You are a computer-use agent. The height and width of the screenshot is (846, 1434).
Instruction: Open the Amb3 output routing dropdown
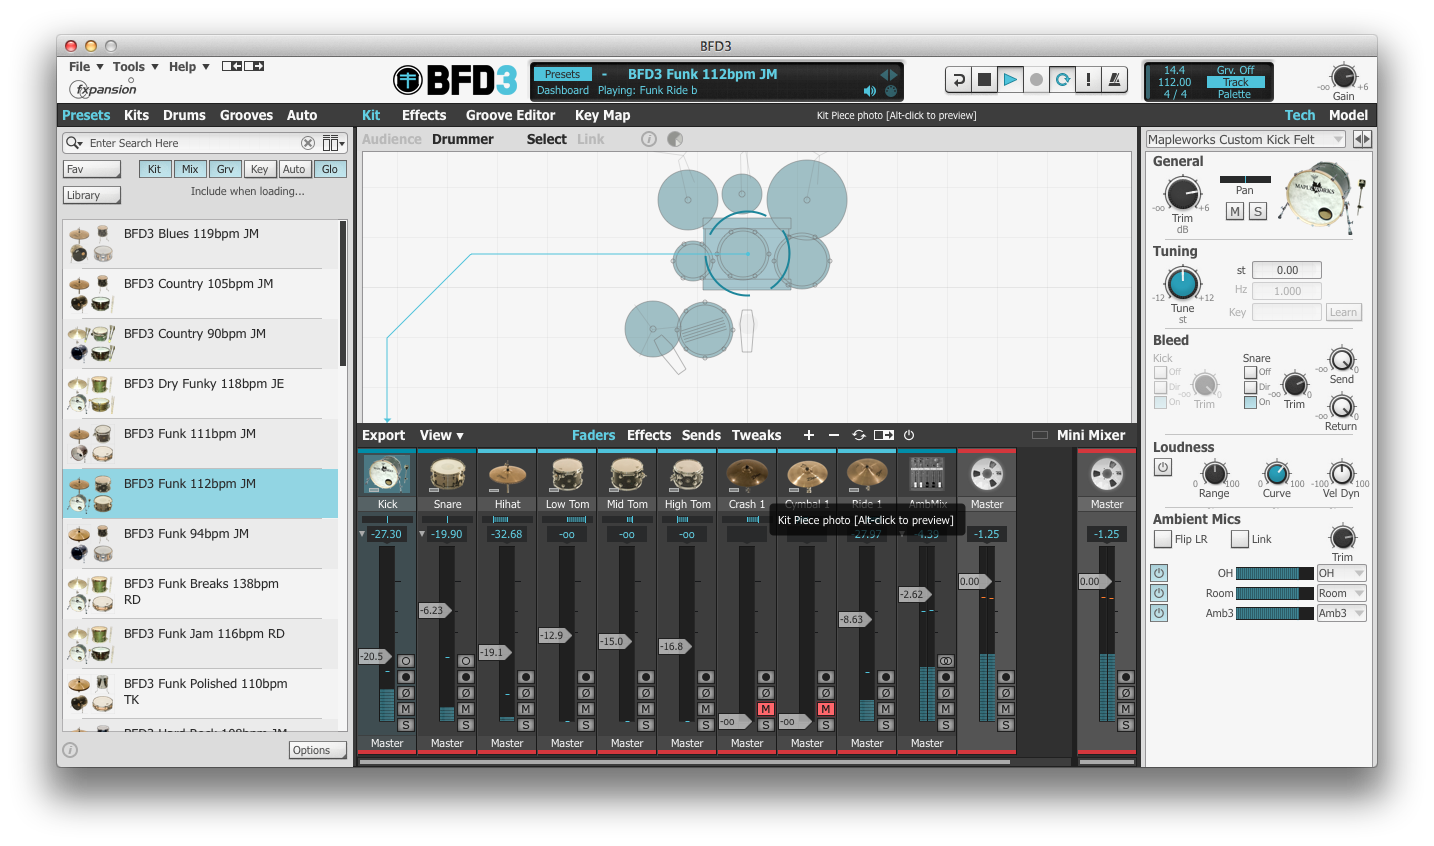[x=1341, y=613]
